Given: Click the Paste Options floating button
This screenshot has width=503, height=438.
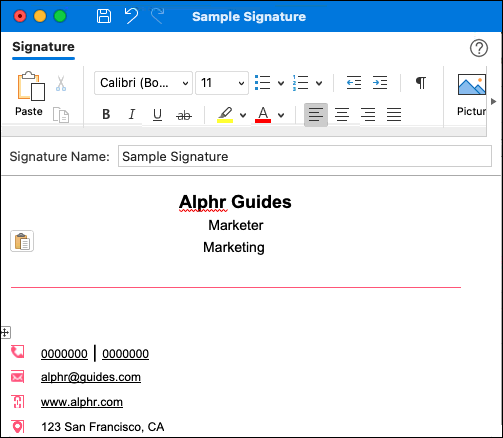Looking at the screenshot, I should point(22,241).
